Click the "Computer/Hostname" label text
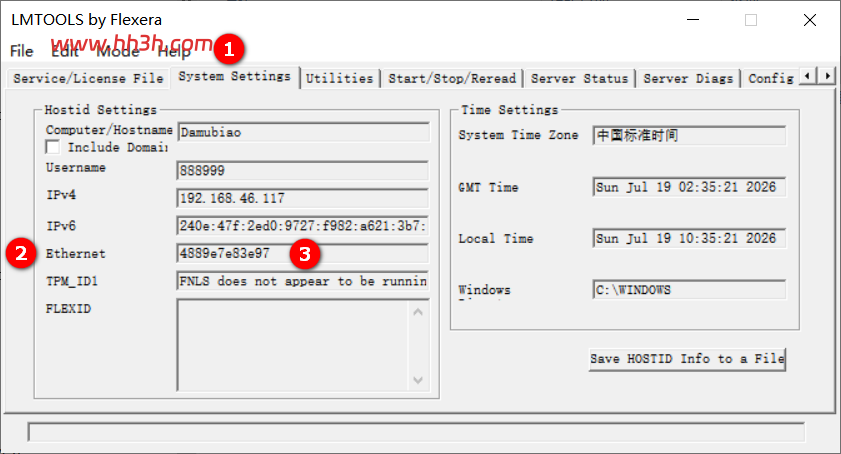The height and width of the screenshot is (454, 841). pyautogui.click(x=109, y=130)
